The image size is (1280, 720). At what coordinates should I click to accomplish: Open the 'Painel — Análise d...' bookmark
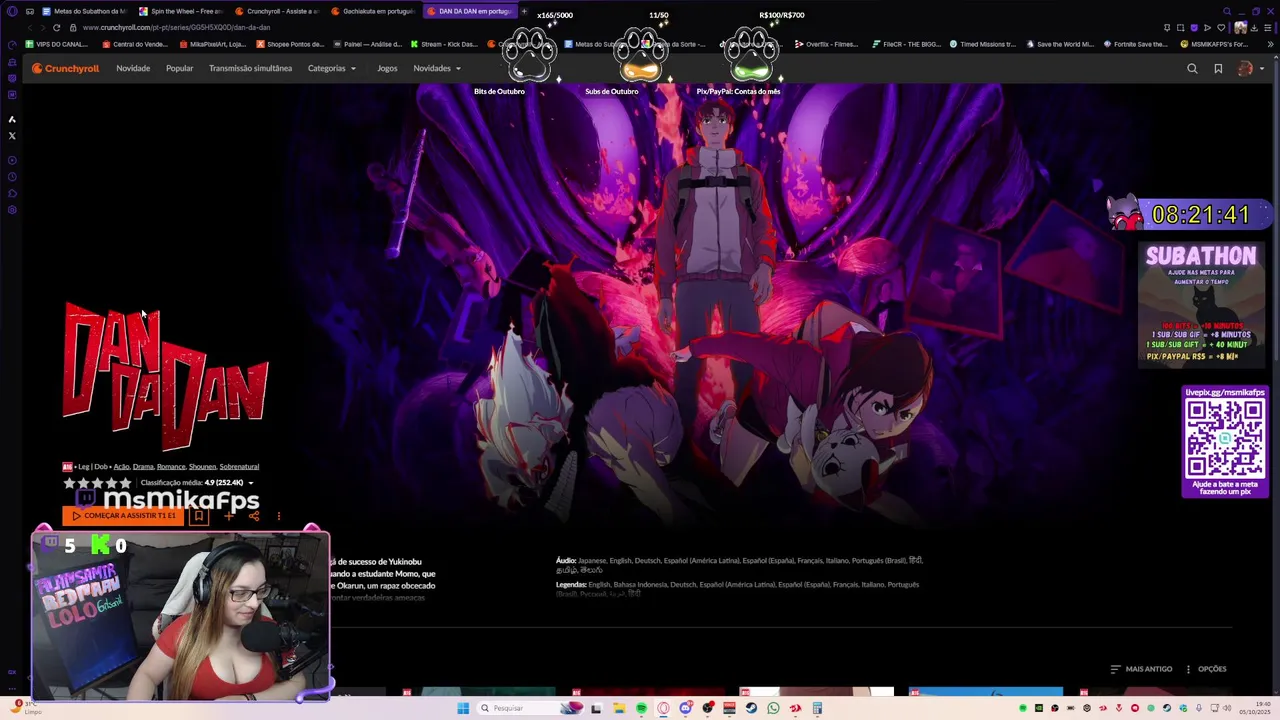367,44
